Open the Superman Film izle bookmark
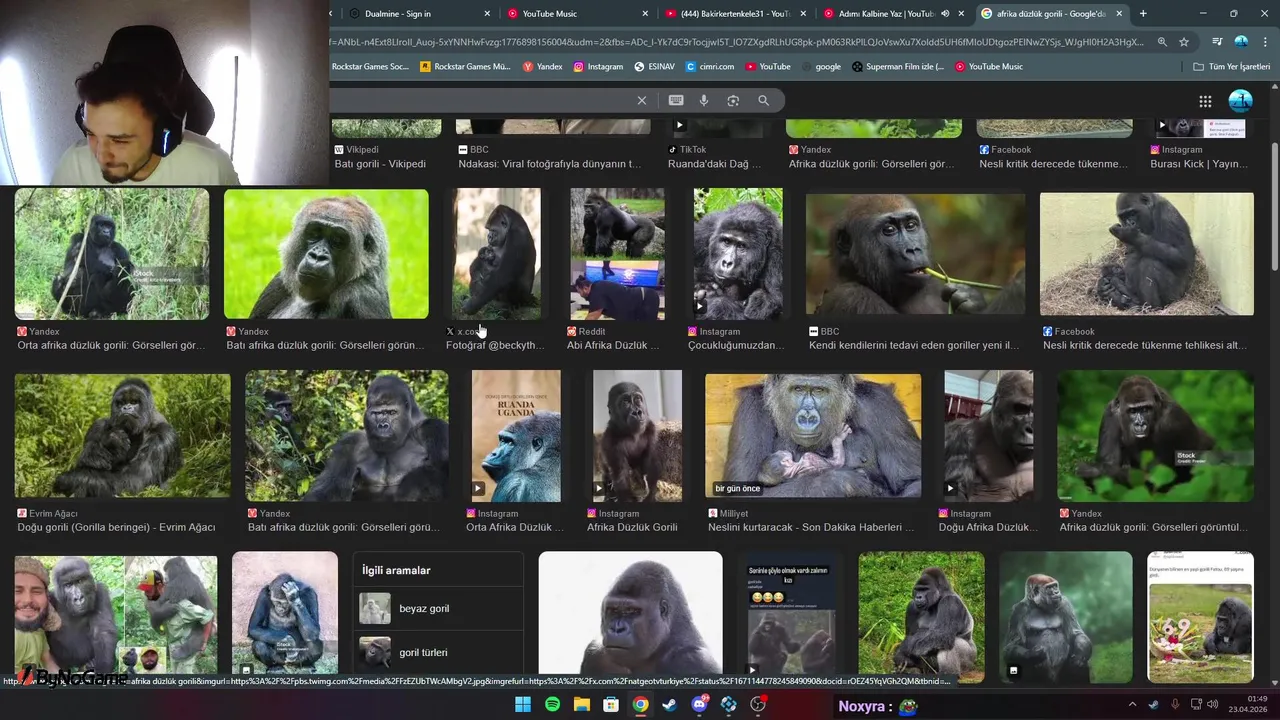The image size is (1280, 720). coord(898,67)
